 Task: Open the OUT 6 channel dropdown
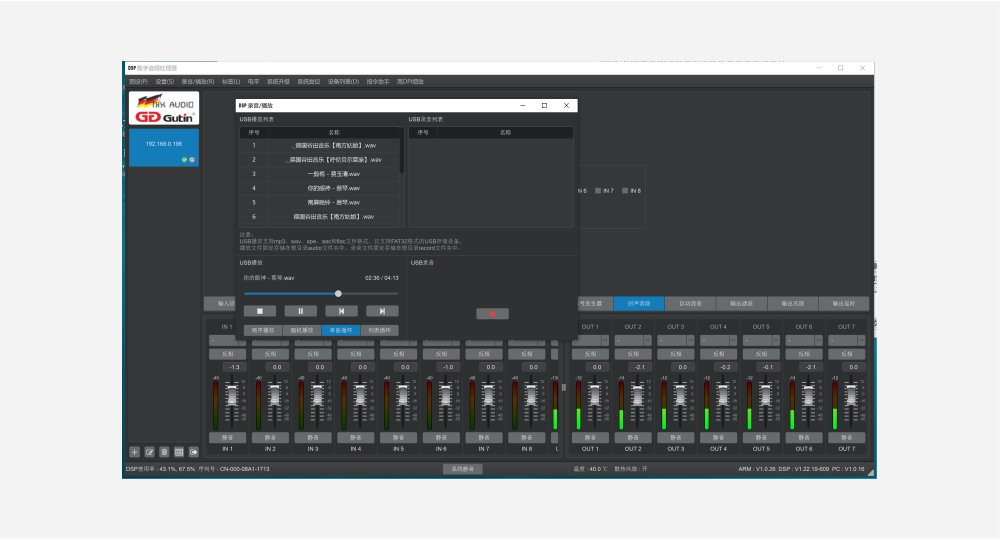(x=804, y=341)
